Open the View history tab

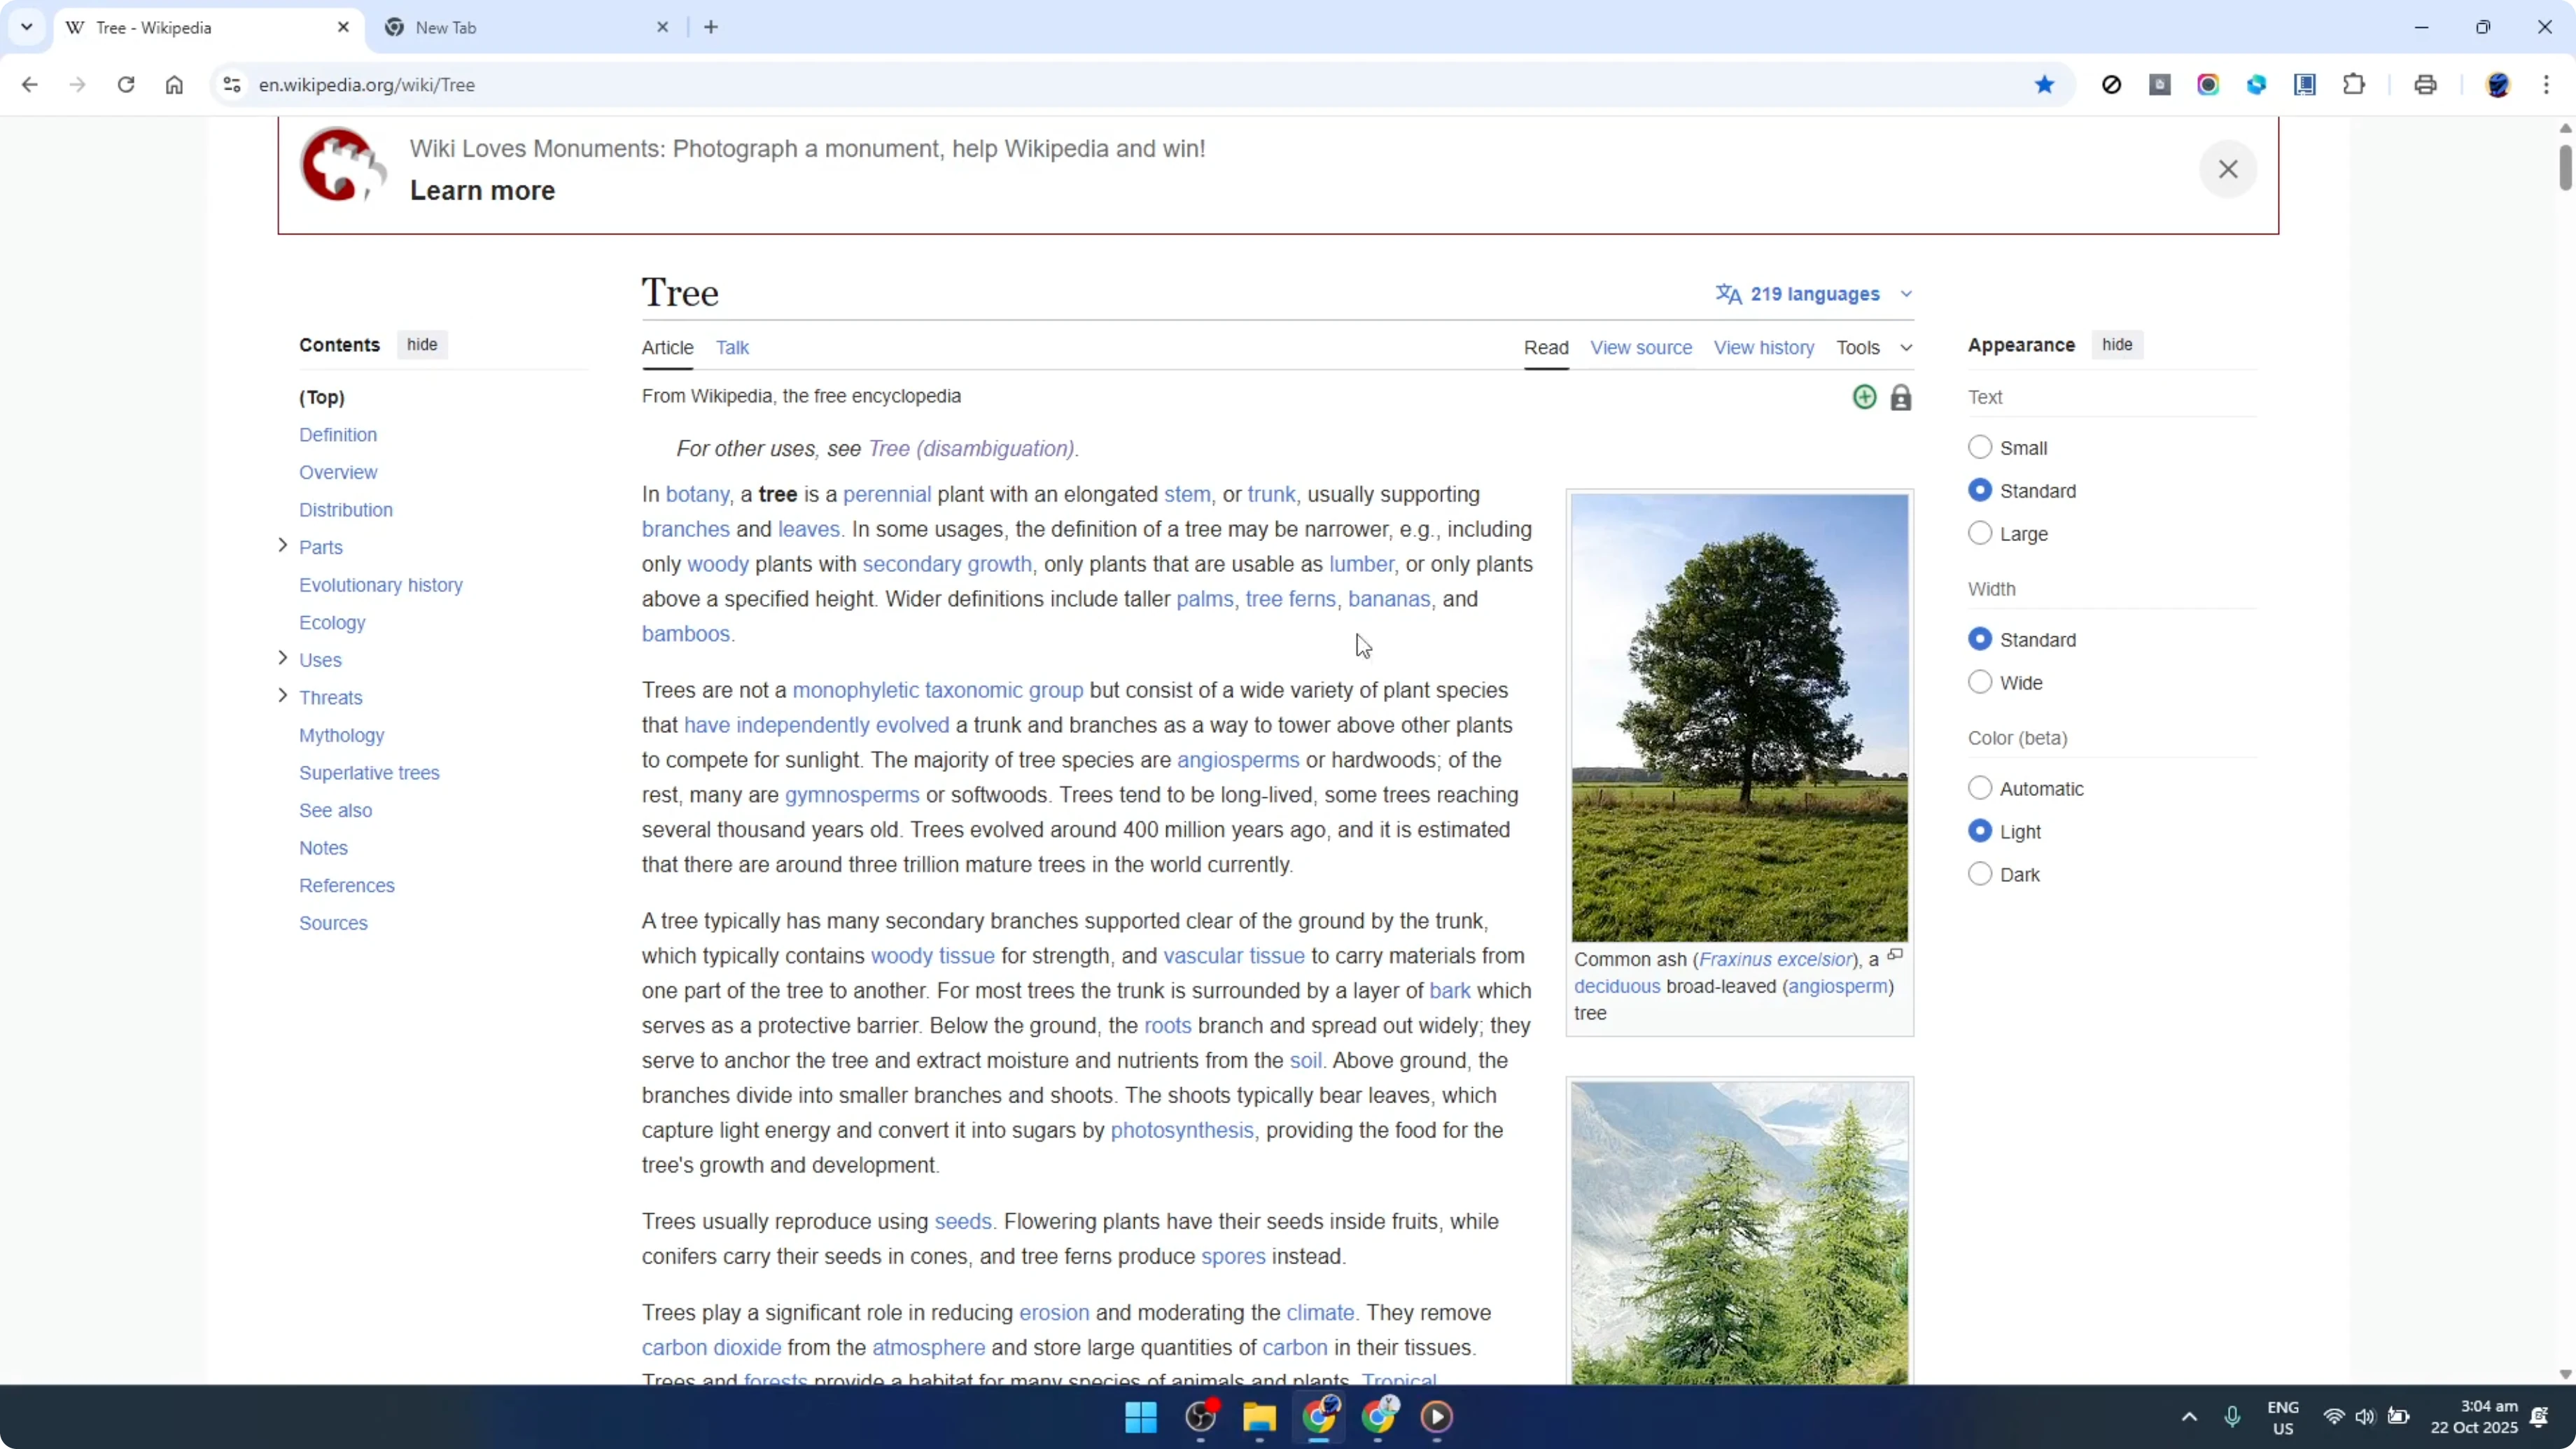pos(1764,347)
